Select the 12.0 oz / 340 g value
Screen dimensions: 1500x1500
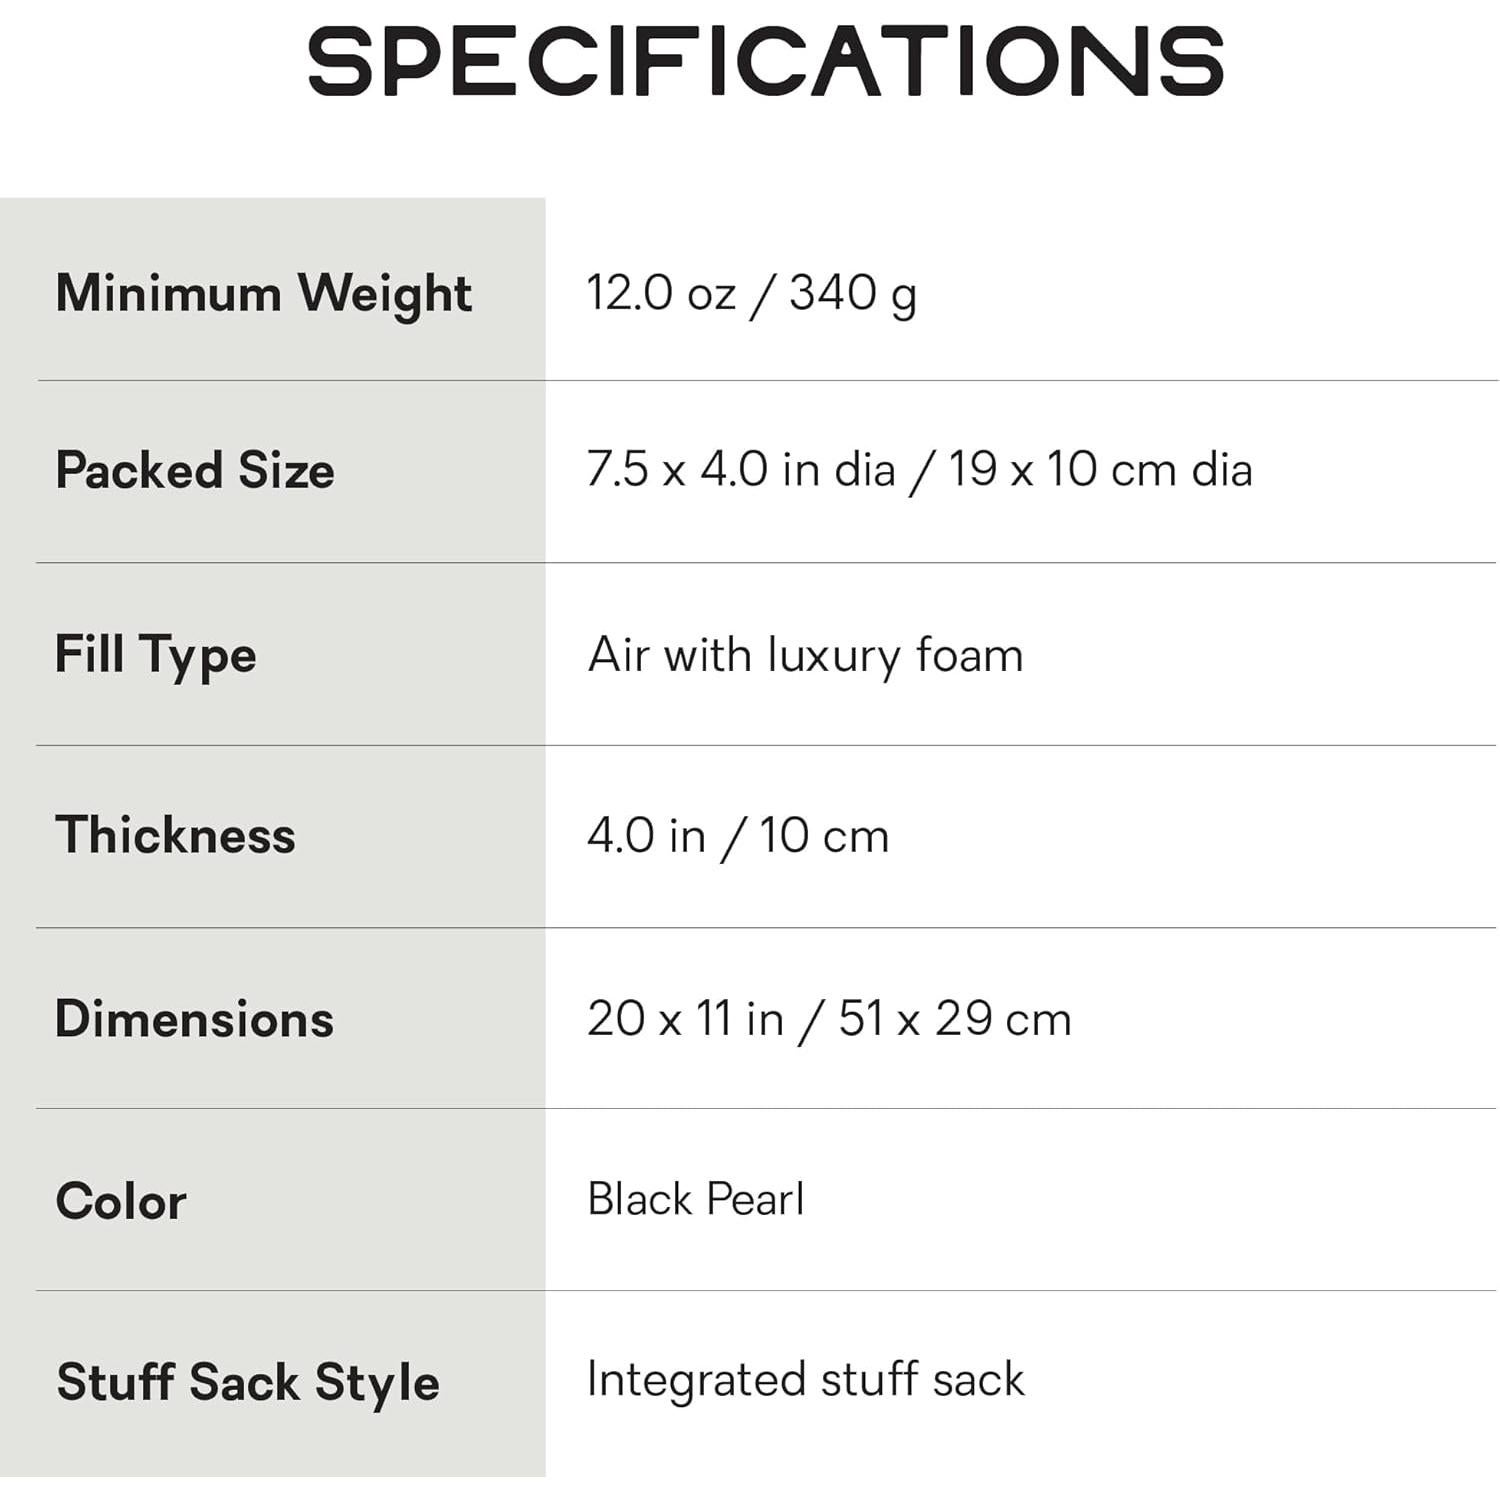(751, 294)
